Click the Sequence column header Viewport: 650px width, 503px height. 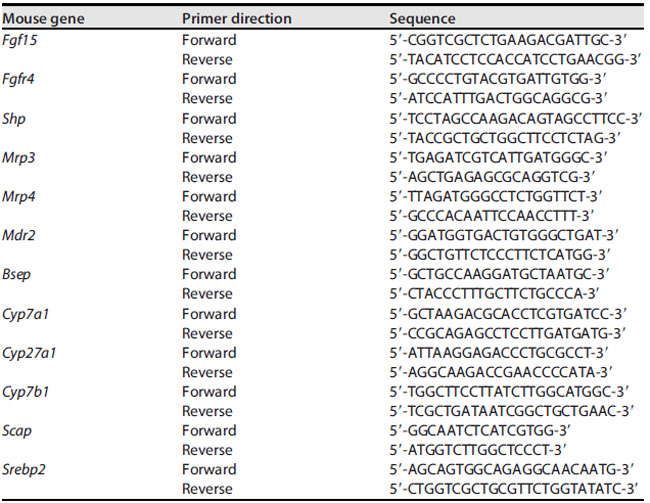coord(422,19)
